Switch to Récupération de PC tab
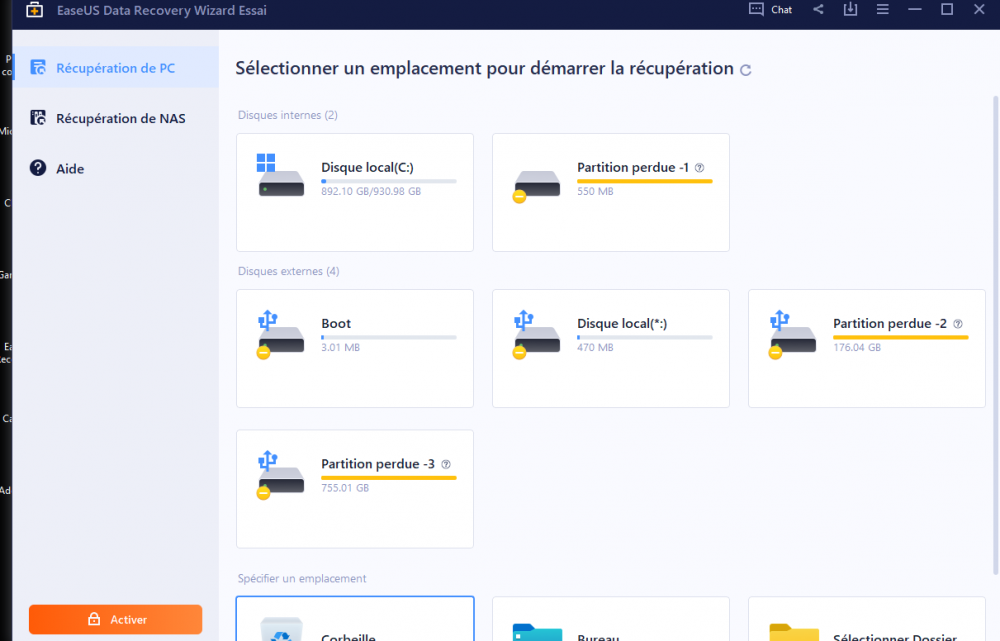This screenshot has width=1000, height=641. [x=115, y=68]
